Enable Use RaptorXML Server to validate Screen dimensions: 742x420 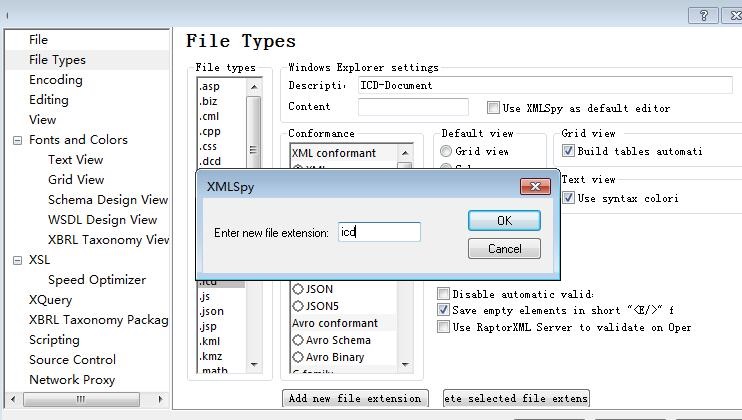443,326
